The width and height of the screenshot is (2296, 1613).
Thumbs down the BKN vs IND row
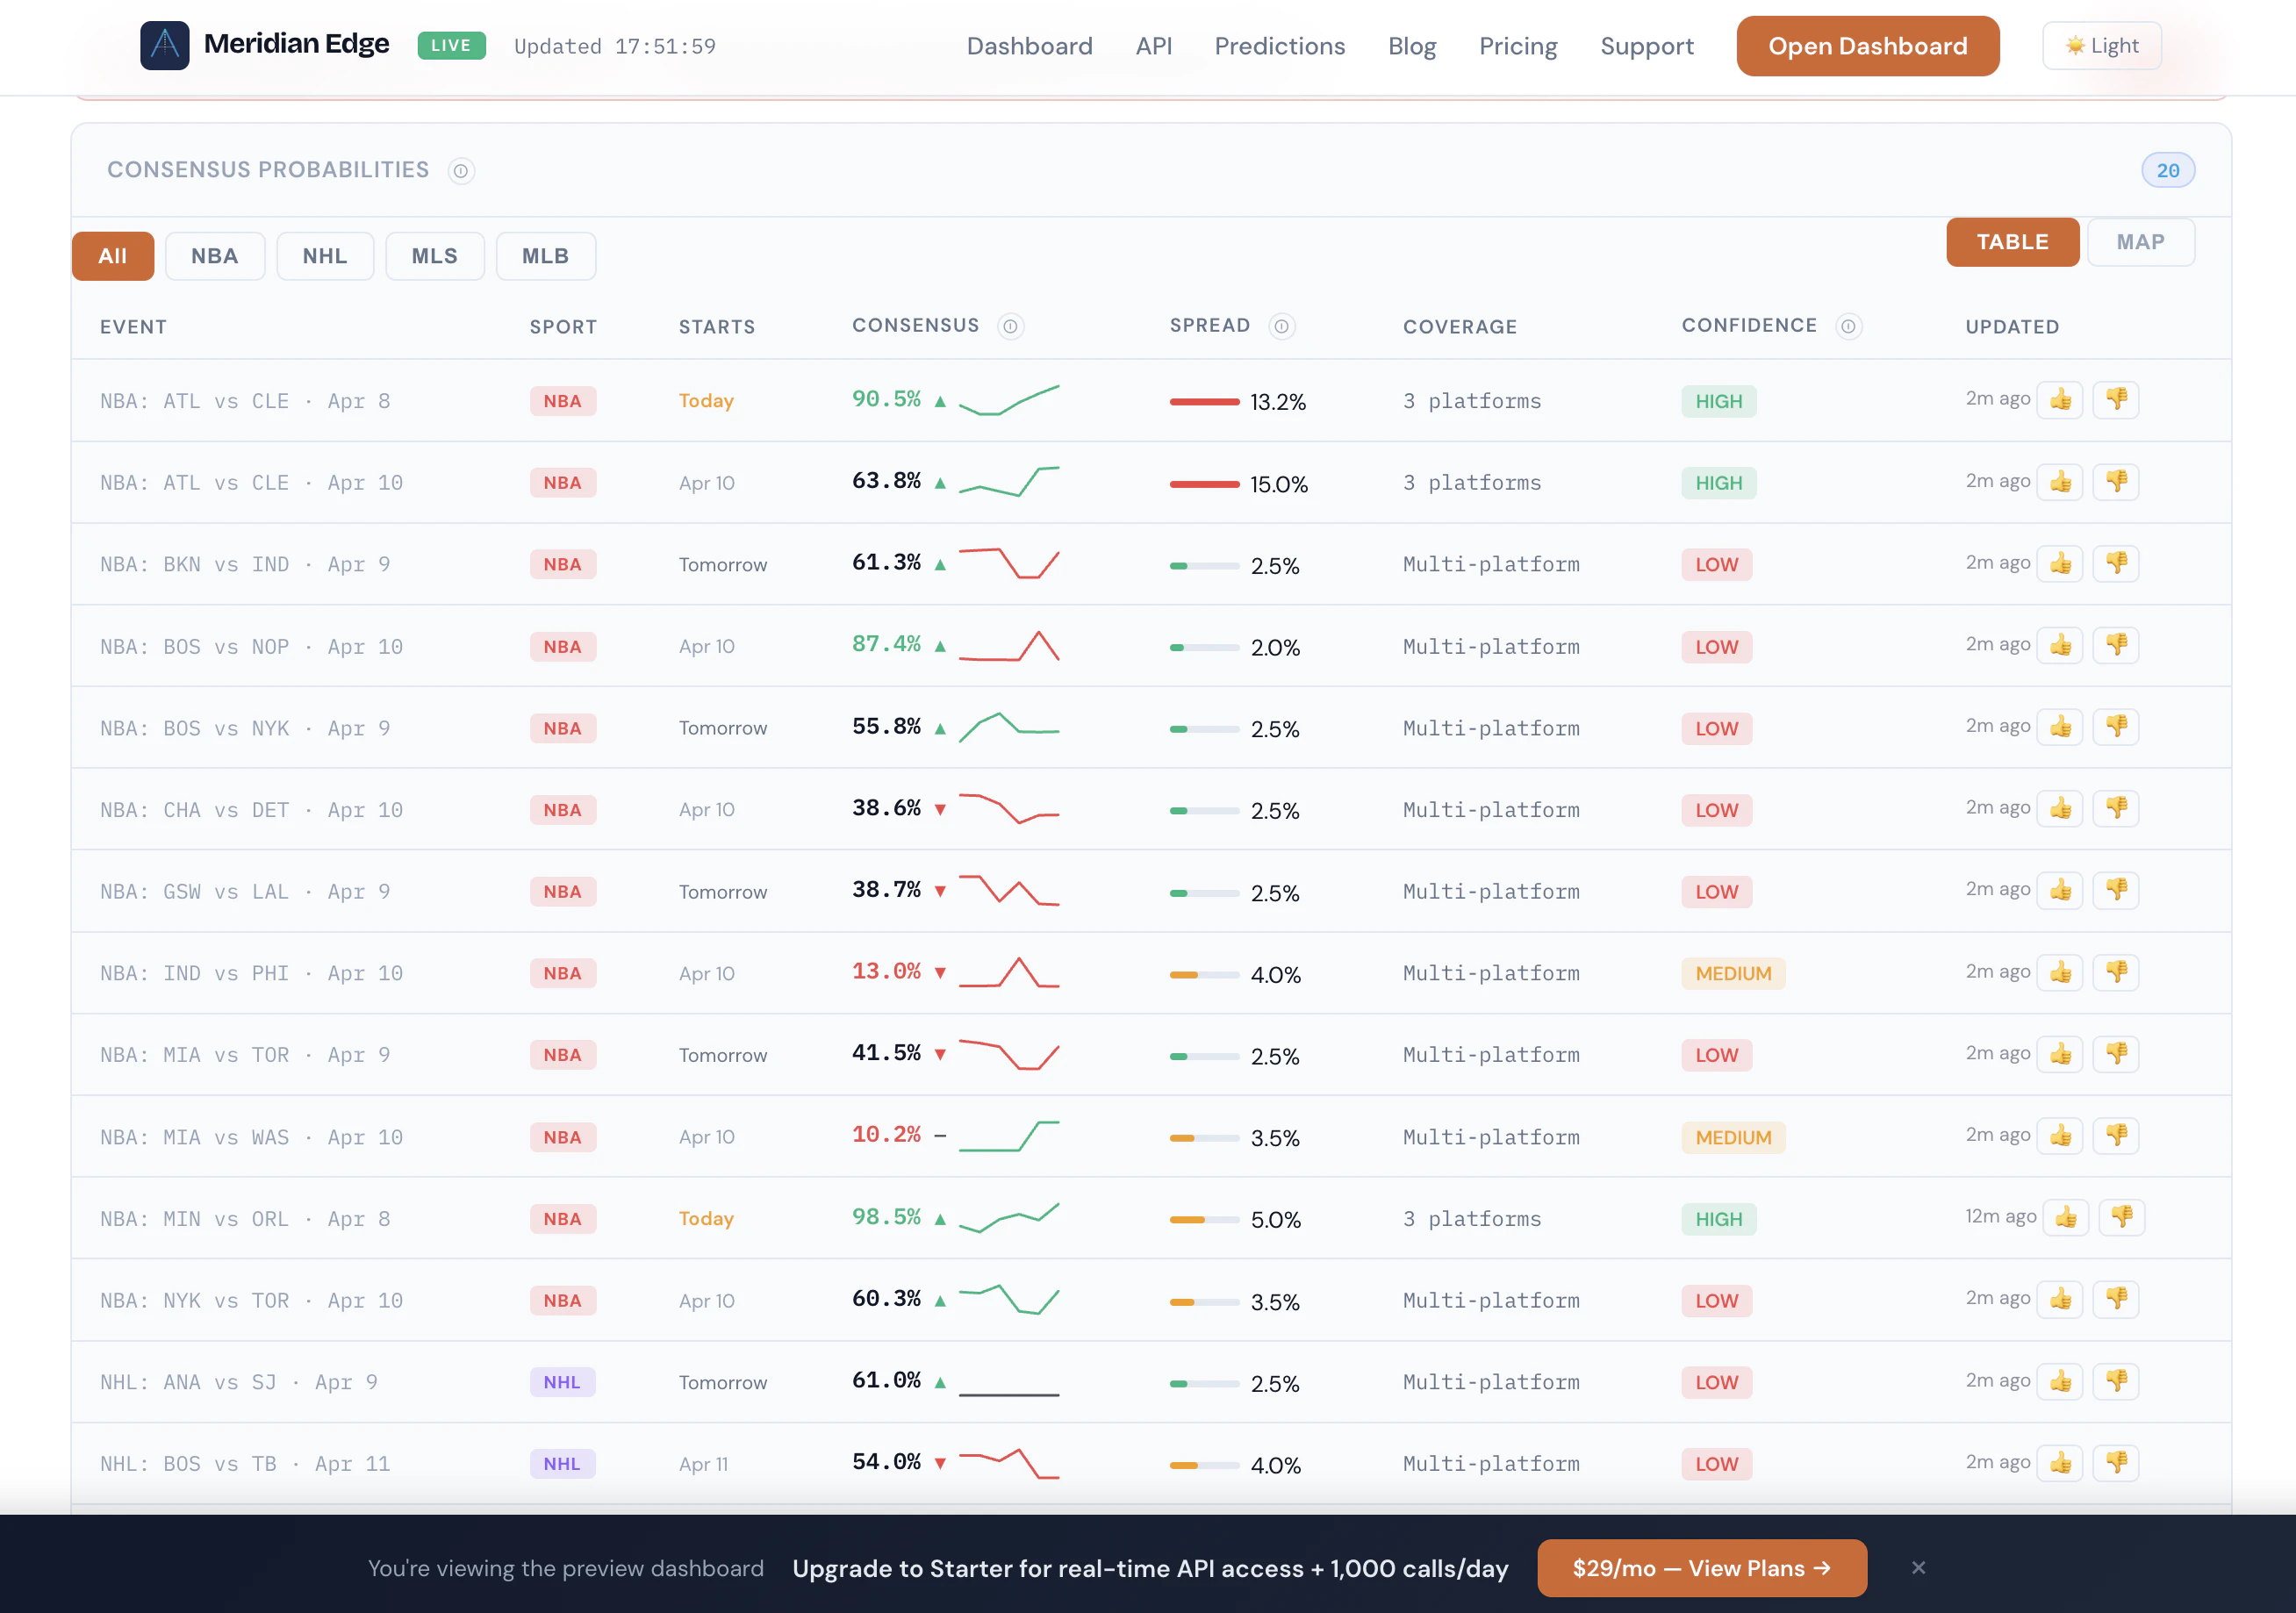[2116, 563]
